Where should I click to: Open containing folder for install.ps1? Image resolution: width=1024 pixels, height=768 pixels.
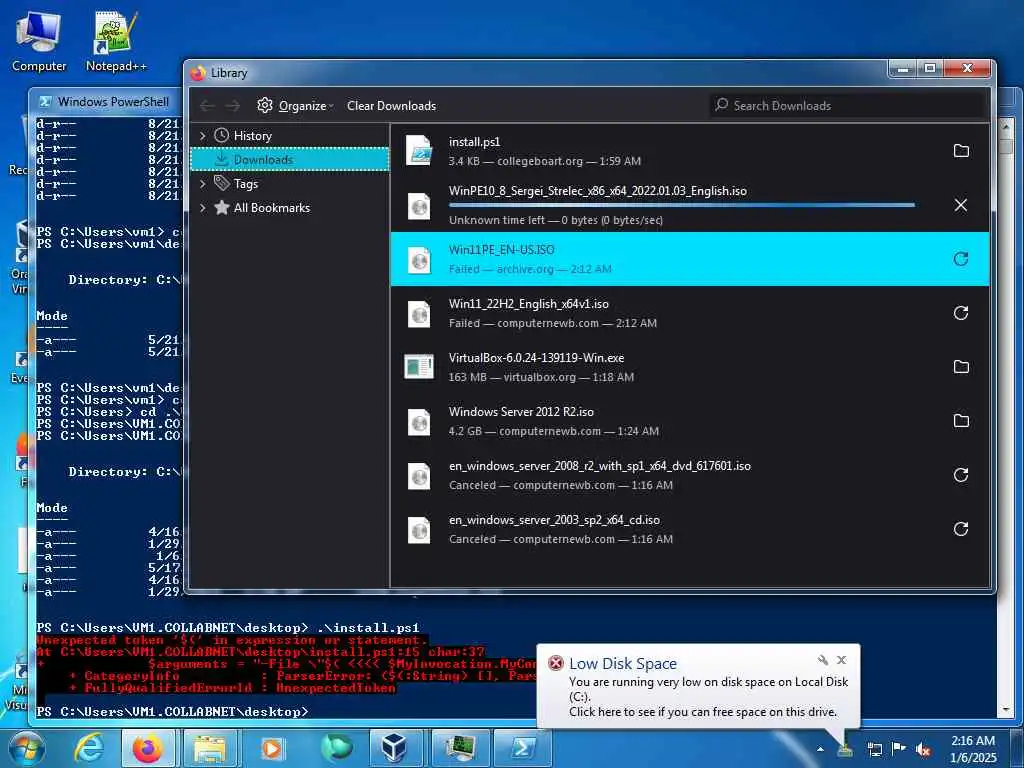961,151
